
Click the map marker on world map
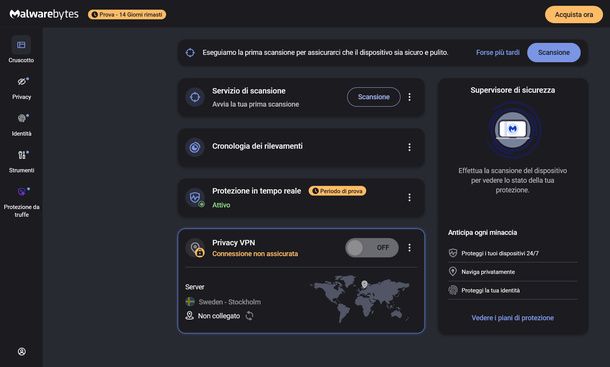(364, 284)
